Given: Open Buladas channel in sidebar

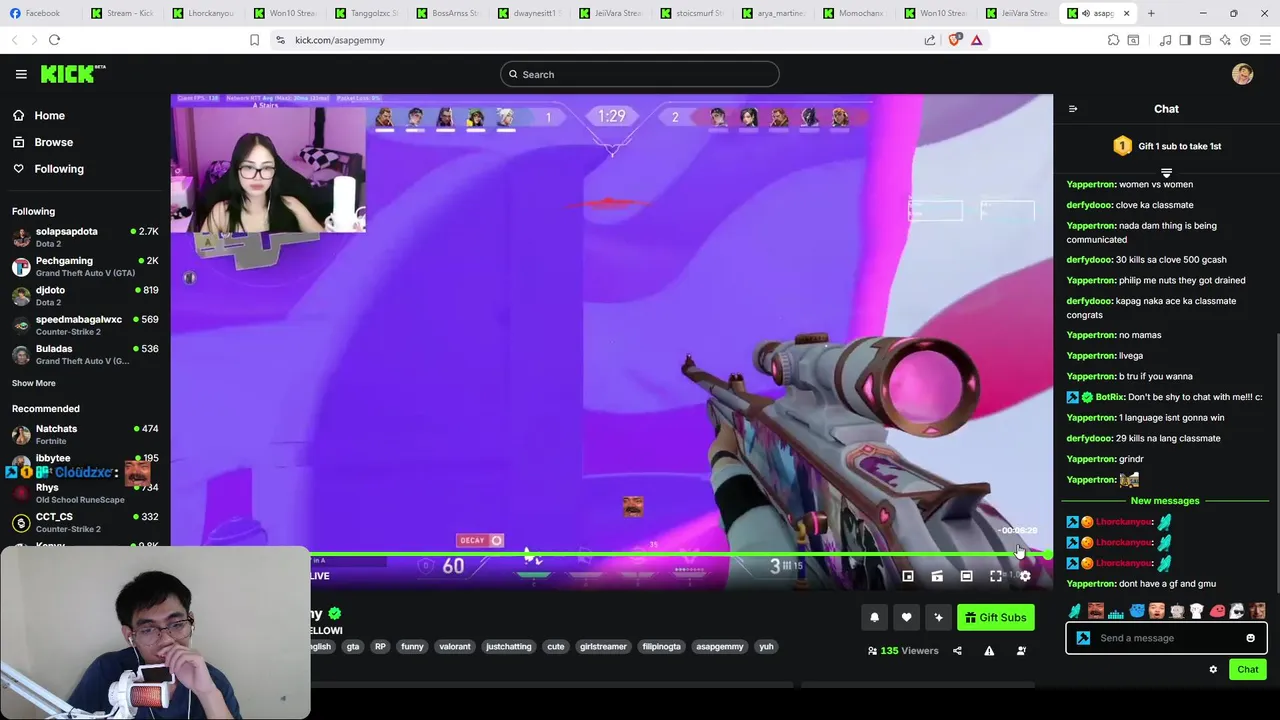Looking at the screenshot, I should 85,354.
